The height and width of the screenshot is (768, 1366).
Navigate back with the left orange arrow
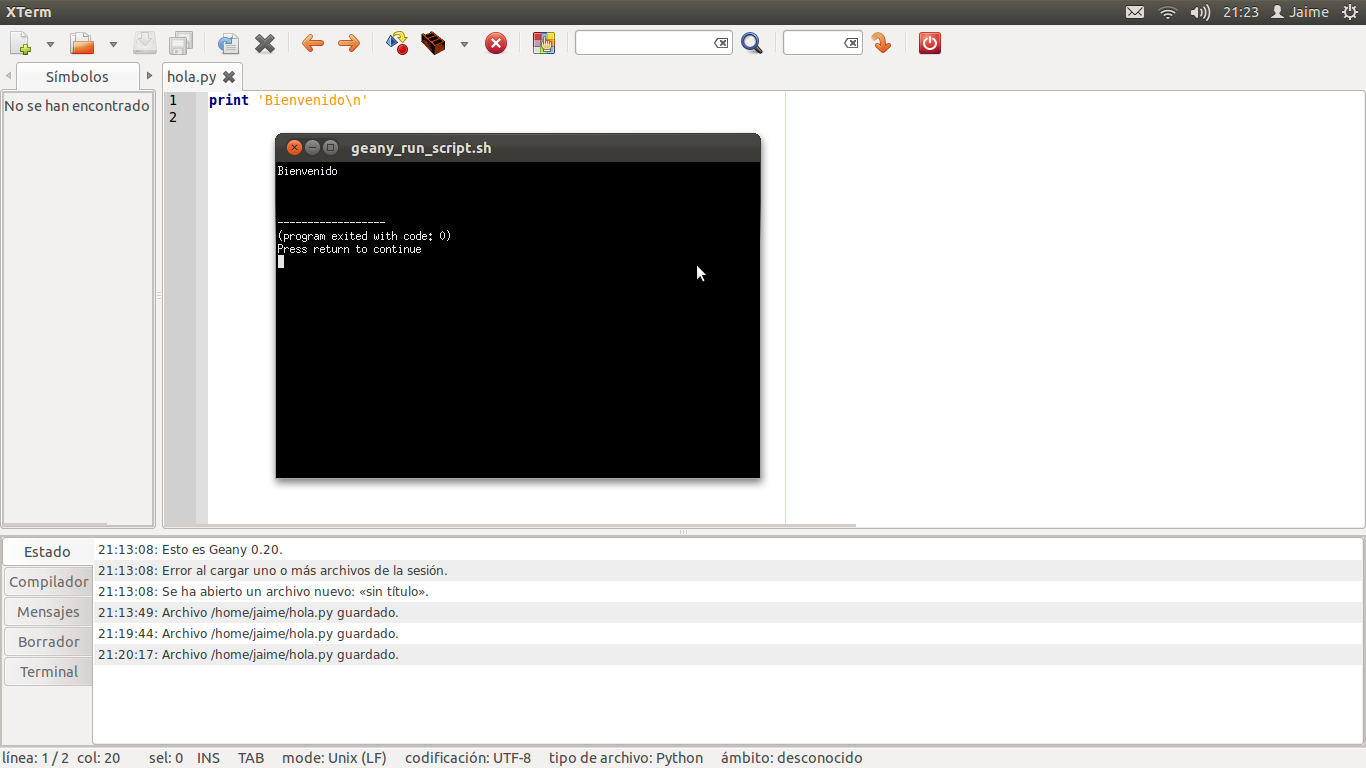tap(313, 43)
